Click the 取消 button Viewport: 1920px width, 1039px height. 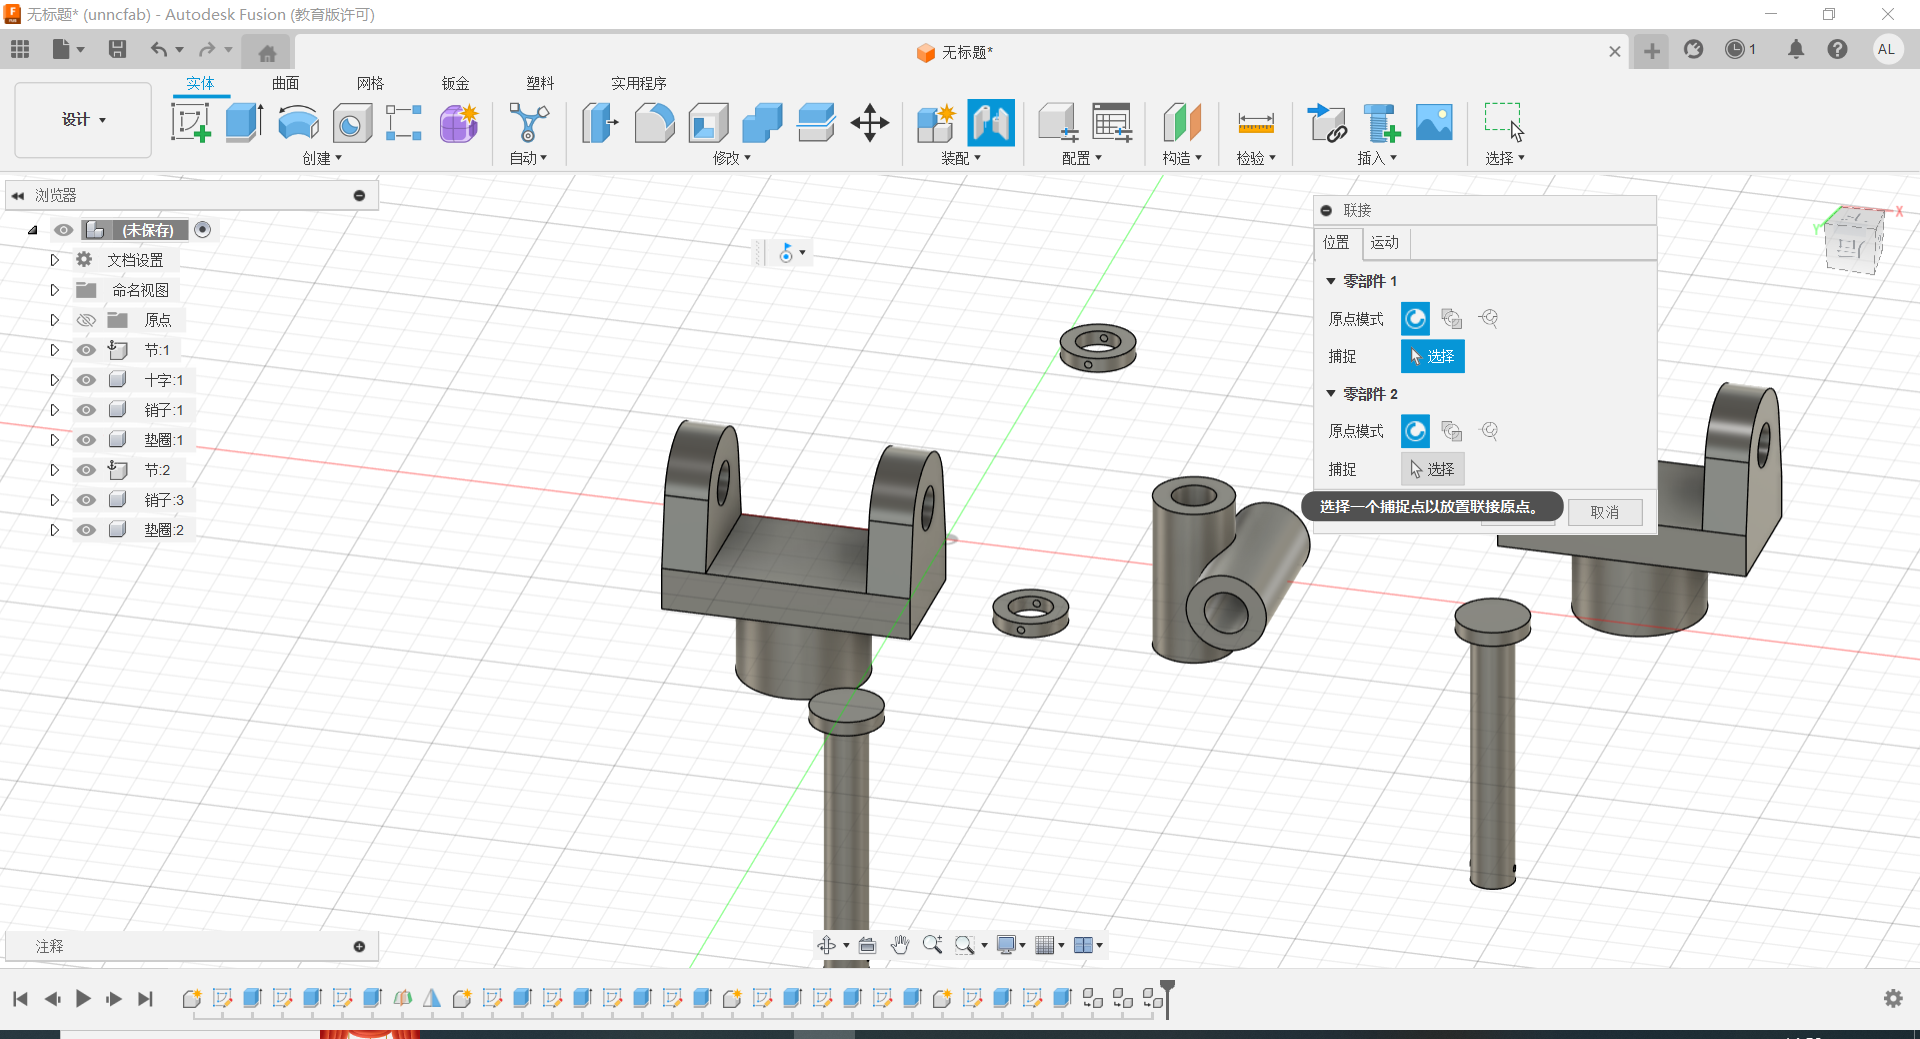1604,512
